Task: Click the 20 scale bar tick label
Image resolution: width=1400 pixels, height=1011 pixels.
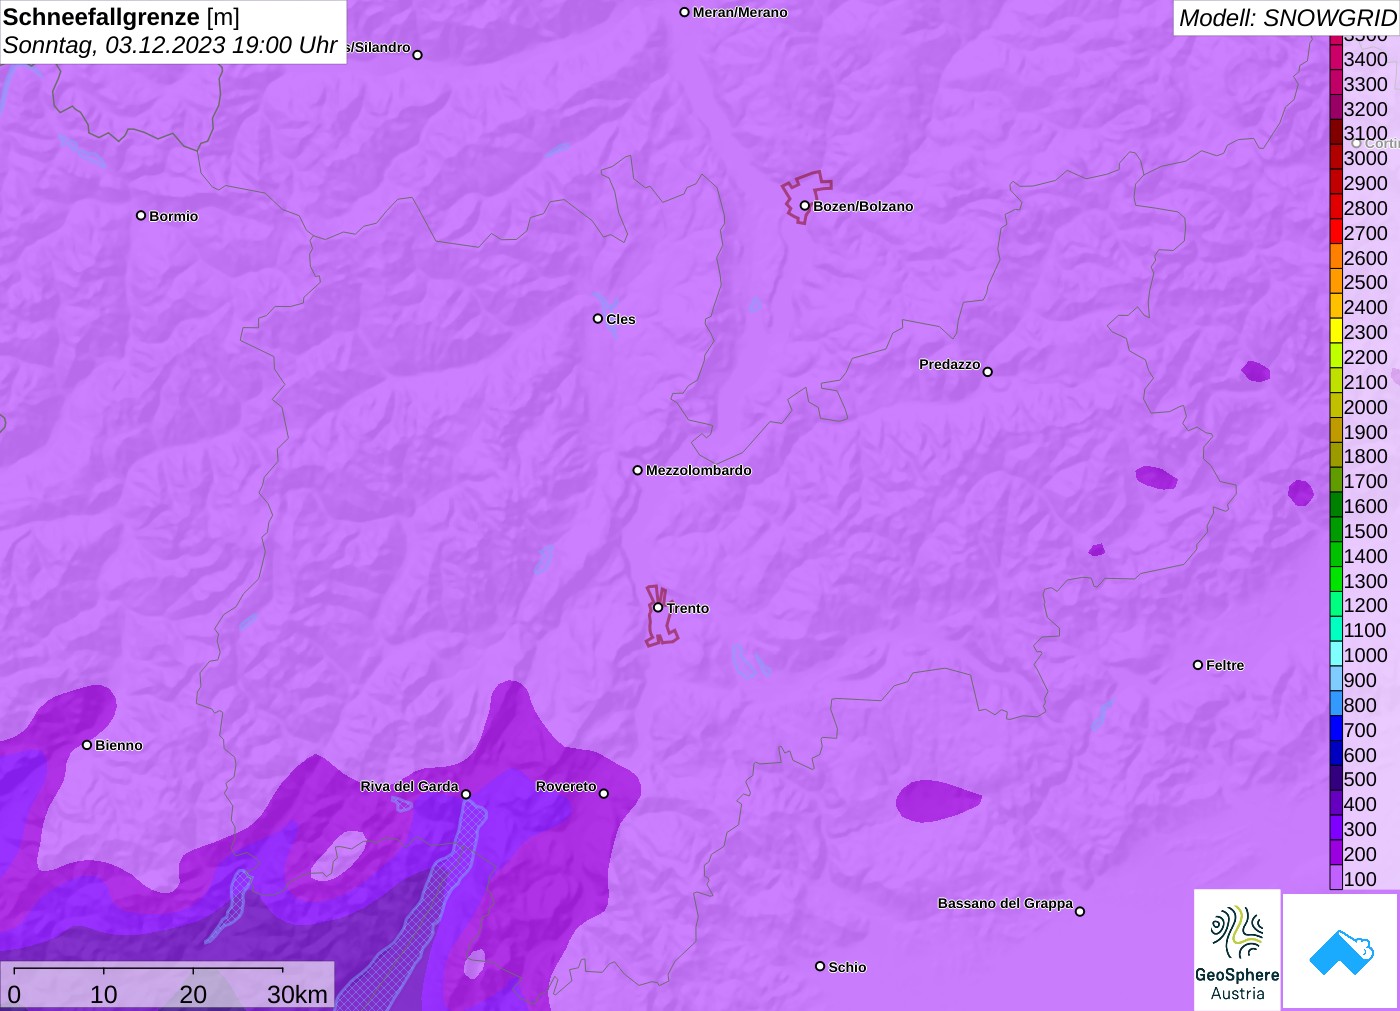Action: coord(193,994)
